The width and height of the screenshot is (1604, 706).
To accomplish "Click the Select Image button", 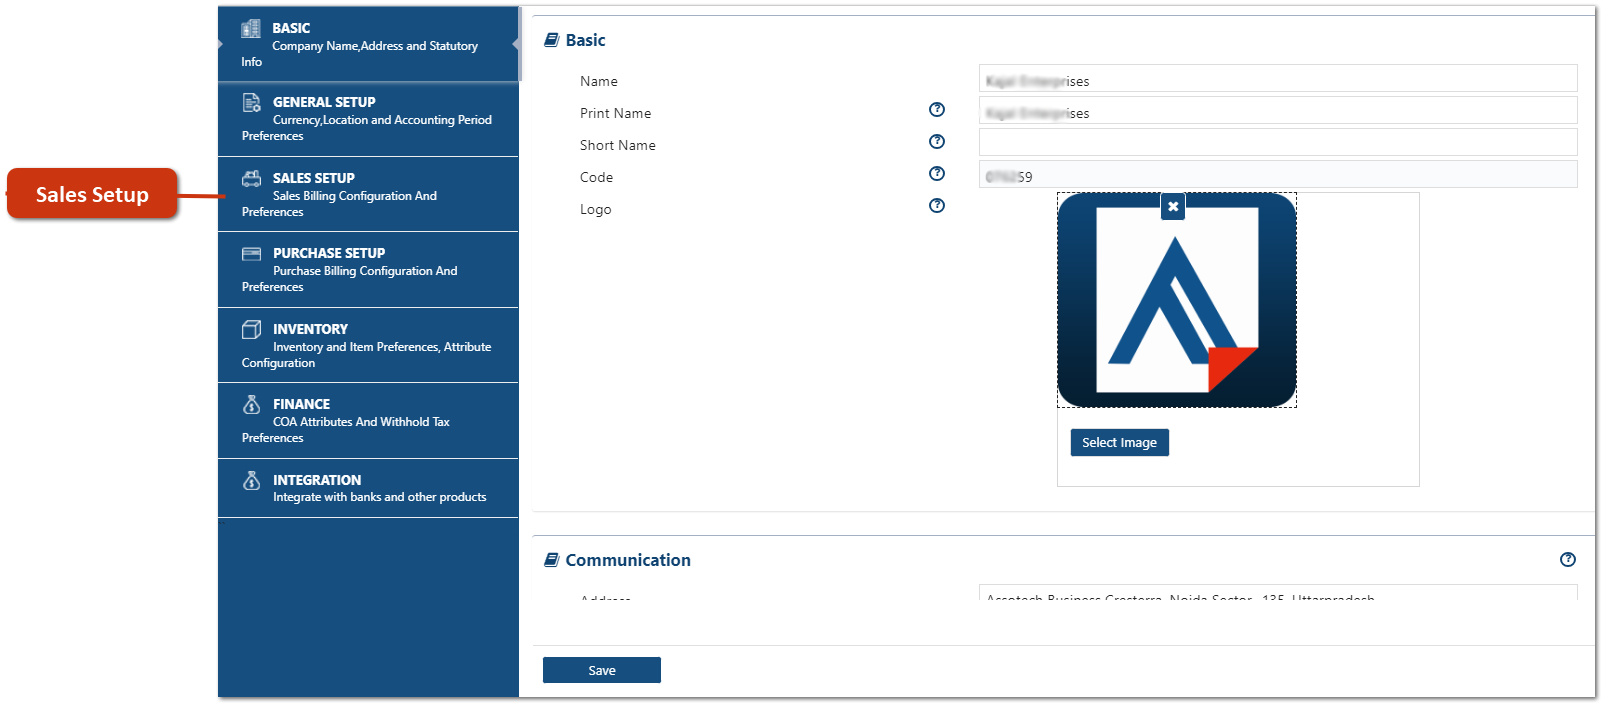I will pos(1120,443).
